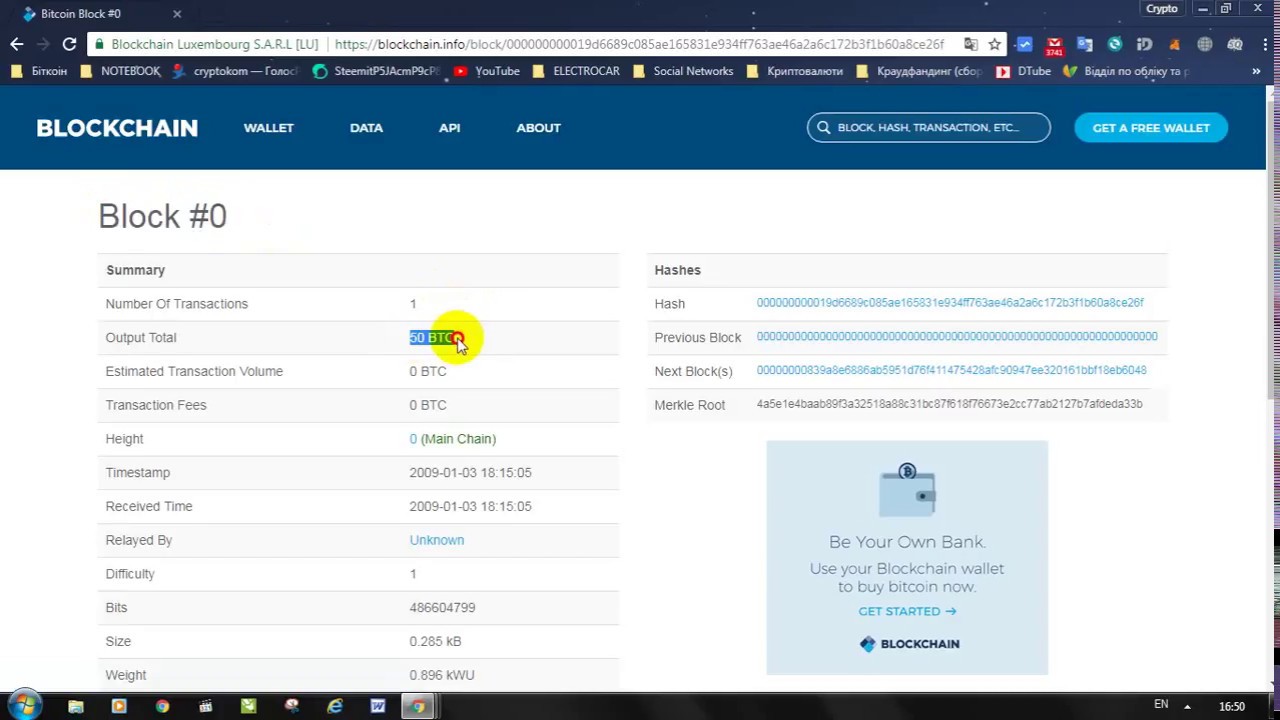
Task: Open the YouTube bookmark
Action: click(487, 71)
